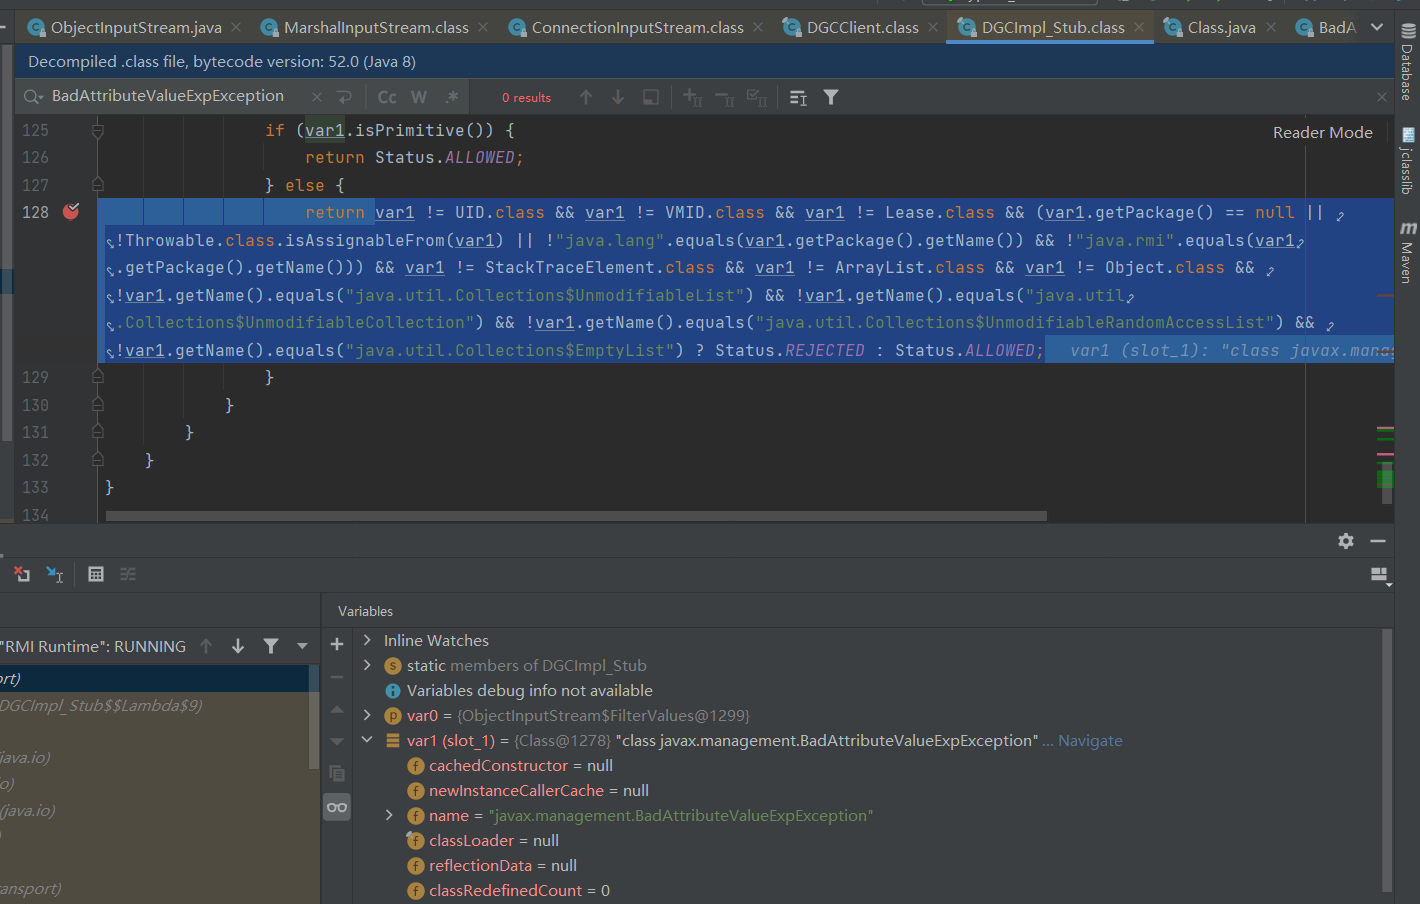This screenshot has height=904, width=1420.
Task: Click the new line search icon
Action: pyautogui.click(x=344, y=97)
